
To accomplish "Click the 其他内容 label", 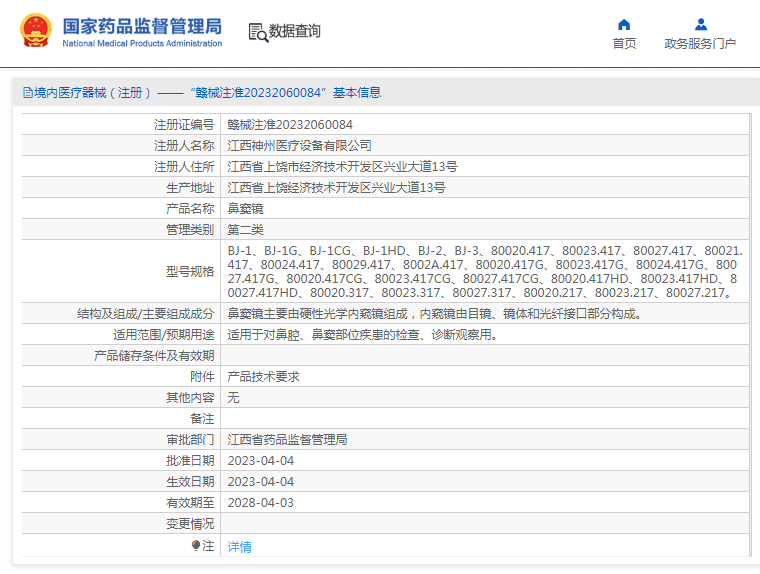I will click(190, 398).
